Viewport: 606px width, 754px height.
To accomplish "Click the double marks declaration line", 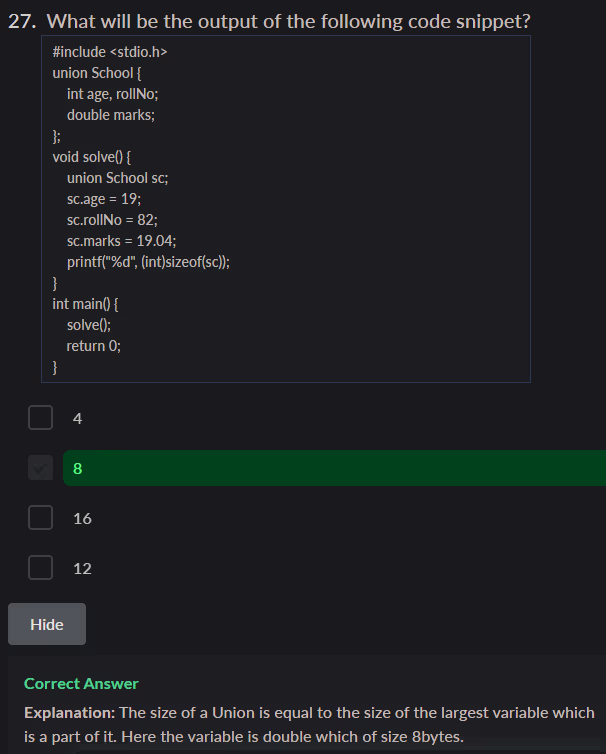I will click(111, 114).
